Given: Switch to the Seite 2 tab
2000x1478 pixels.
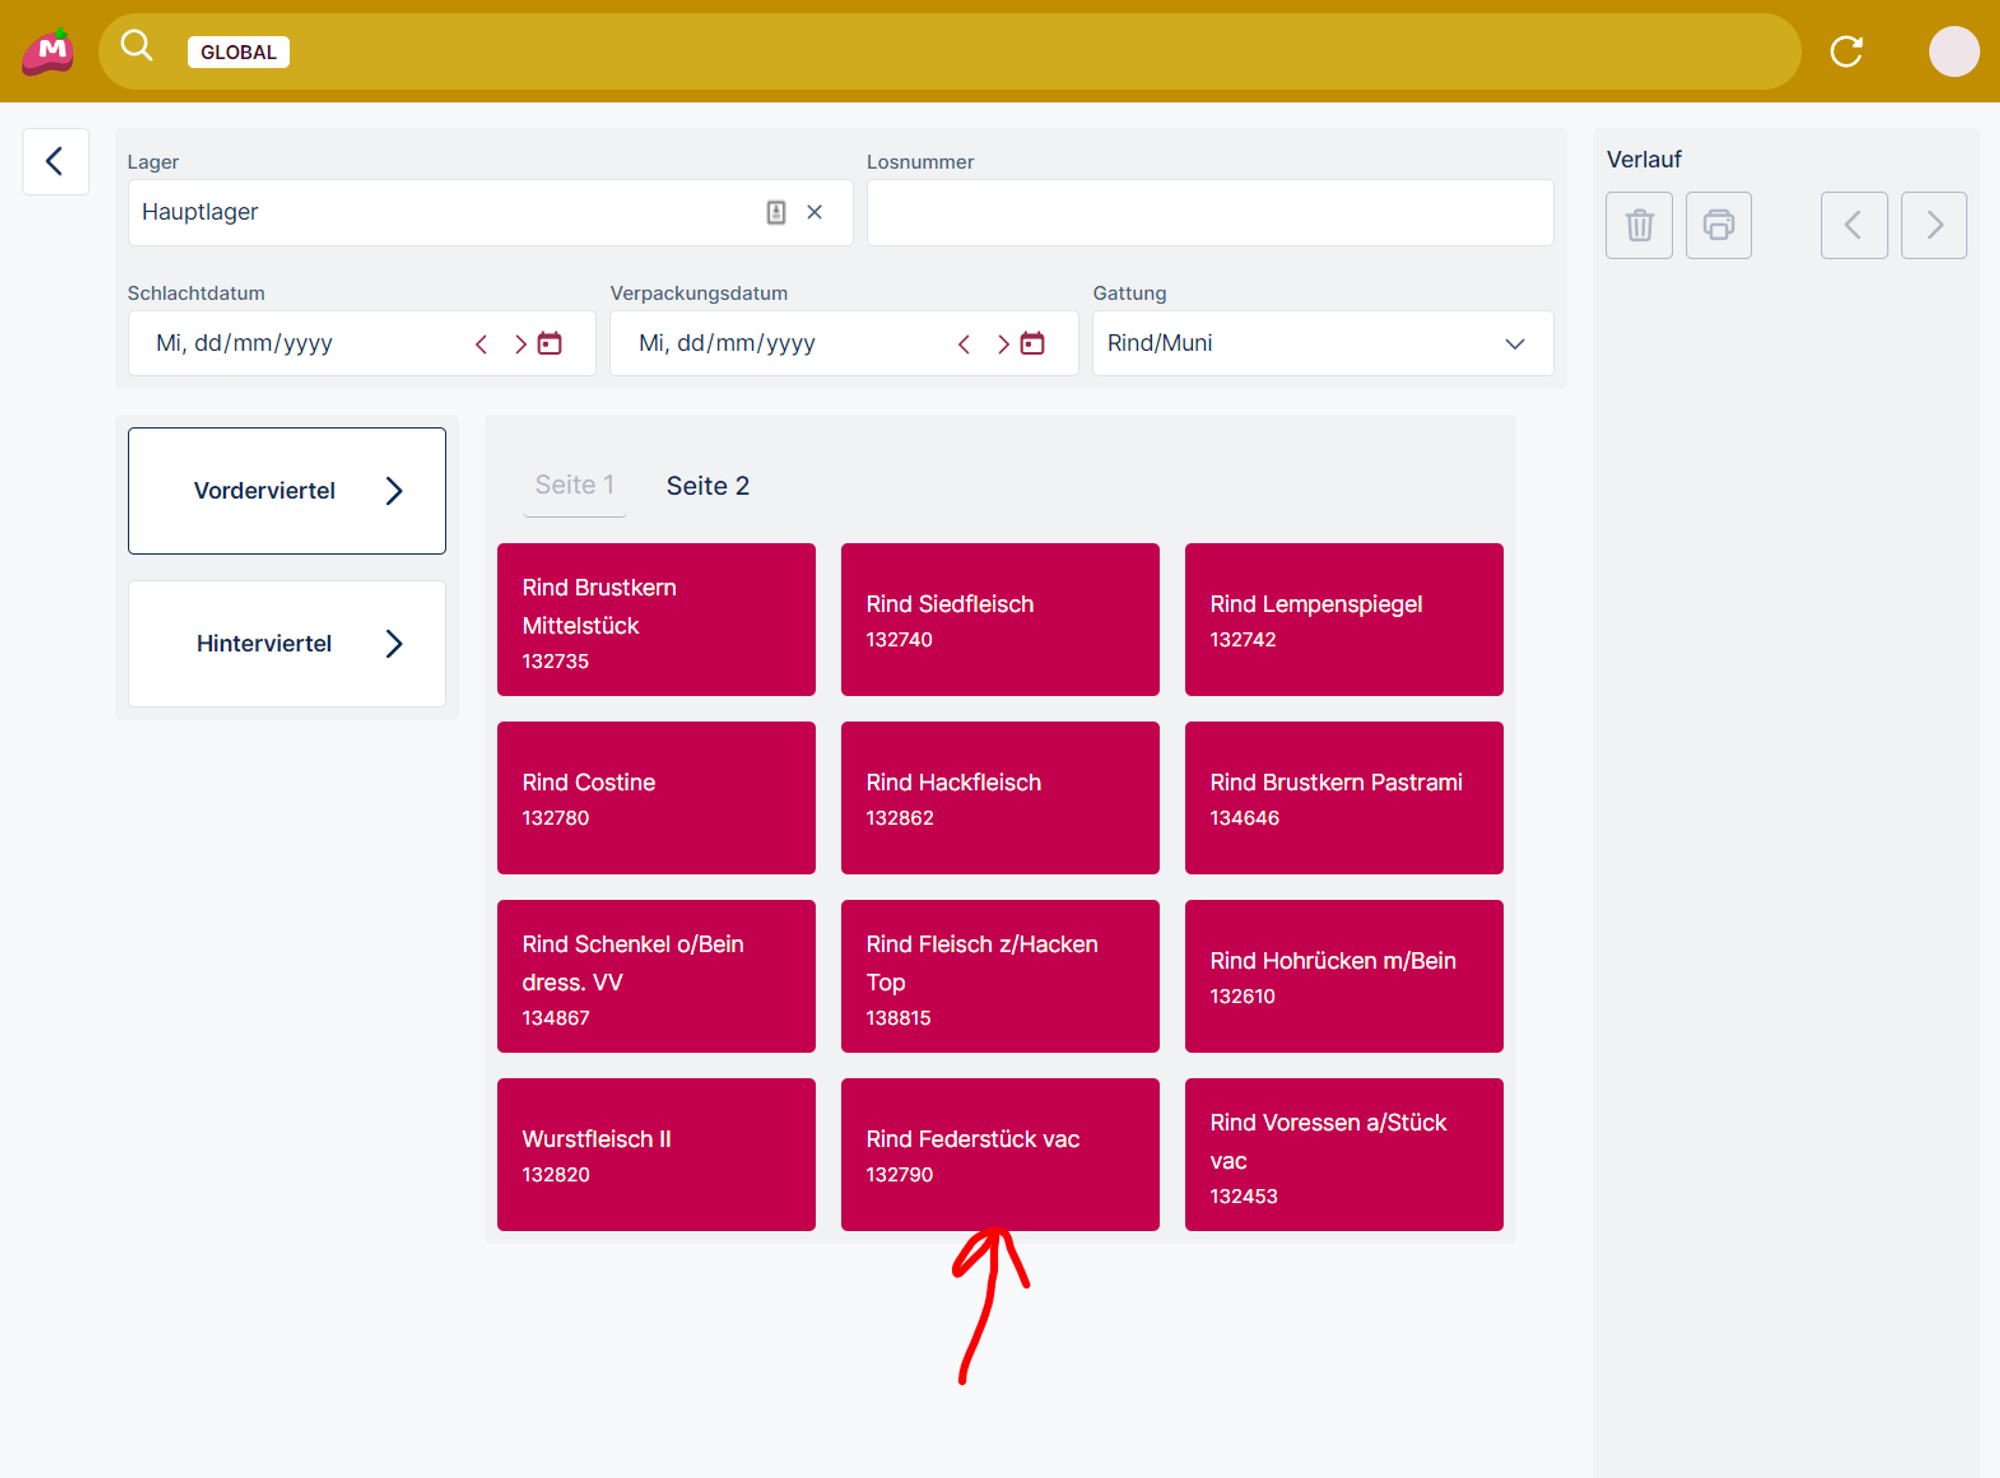Looking at the screenshot, I should (707, 486).
